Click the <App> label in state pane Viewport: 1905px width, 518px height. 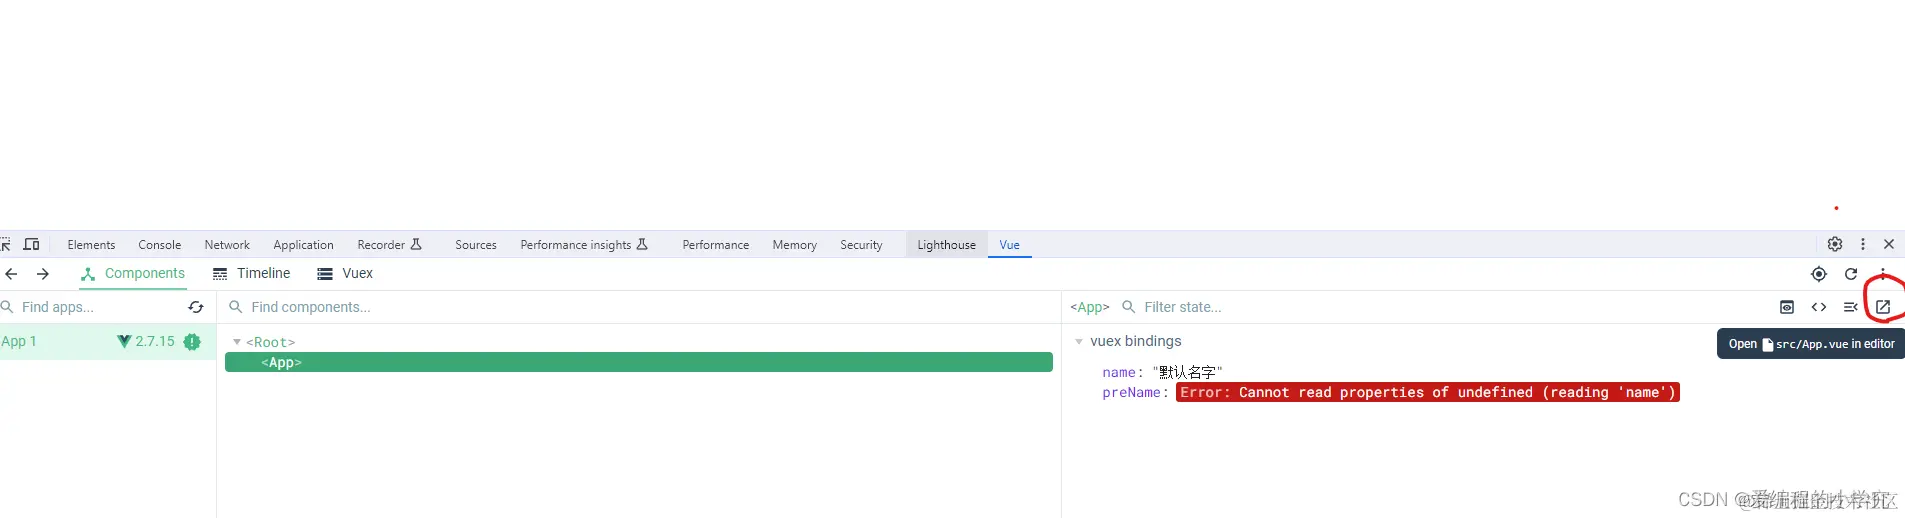click(x=1090, y=307)
